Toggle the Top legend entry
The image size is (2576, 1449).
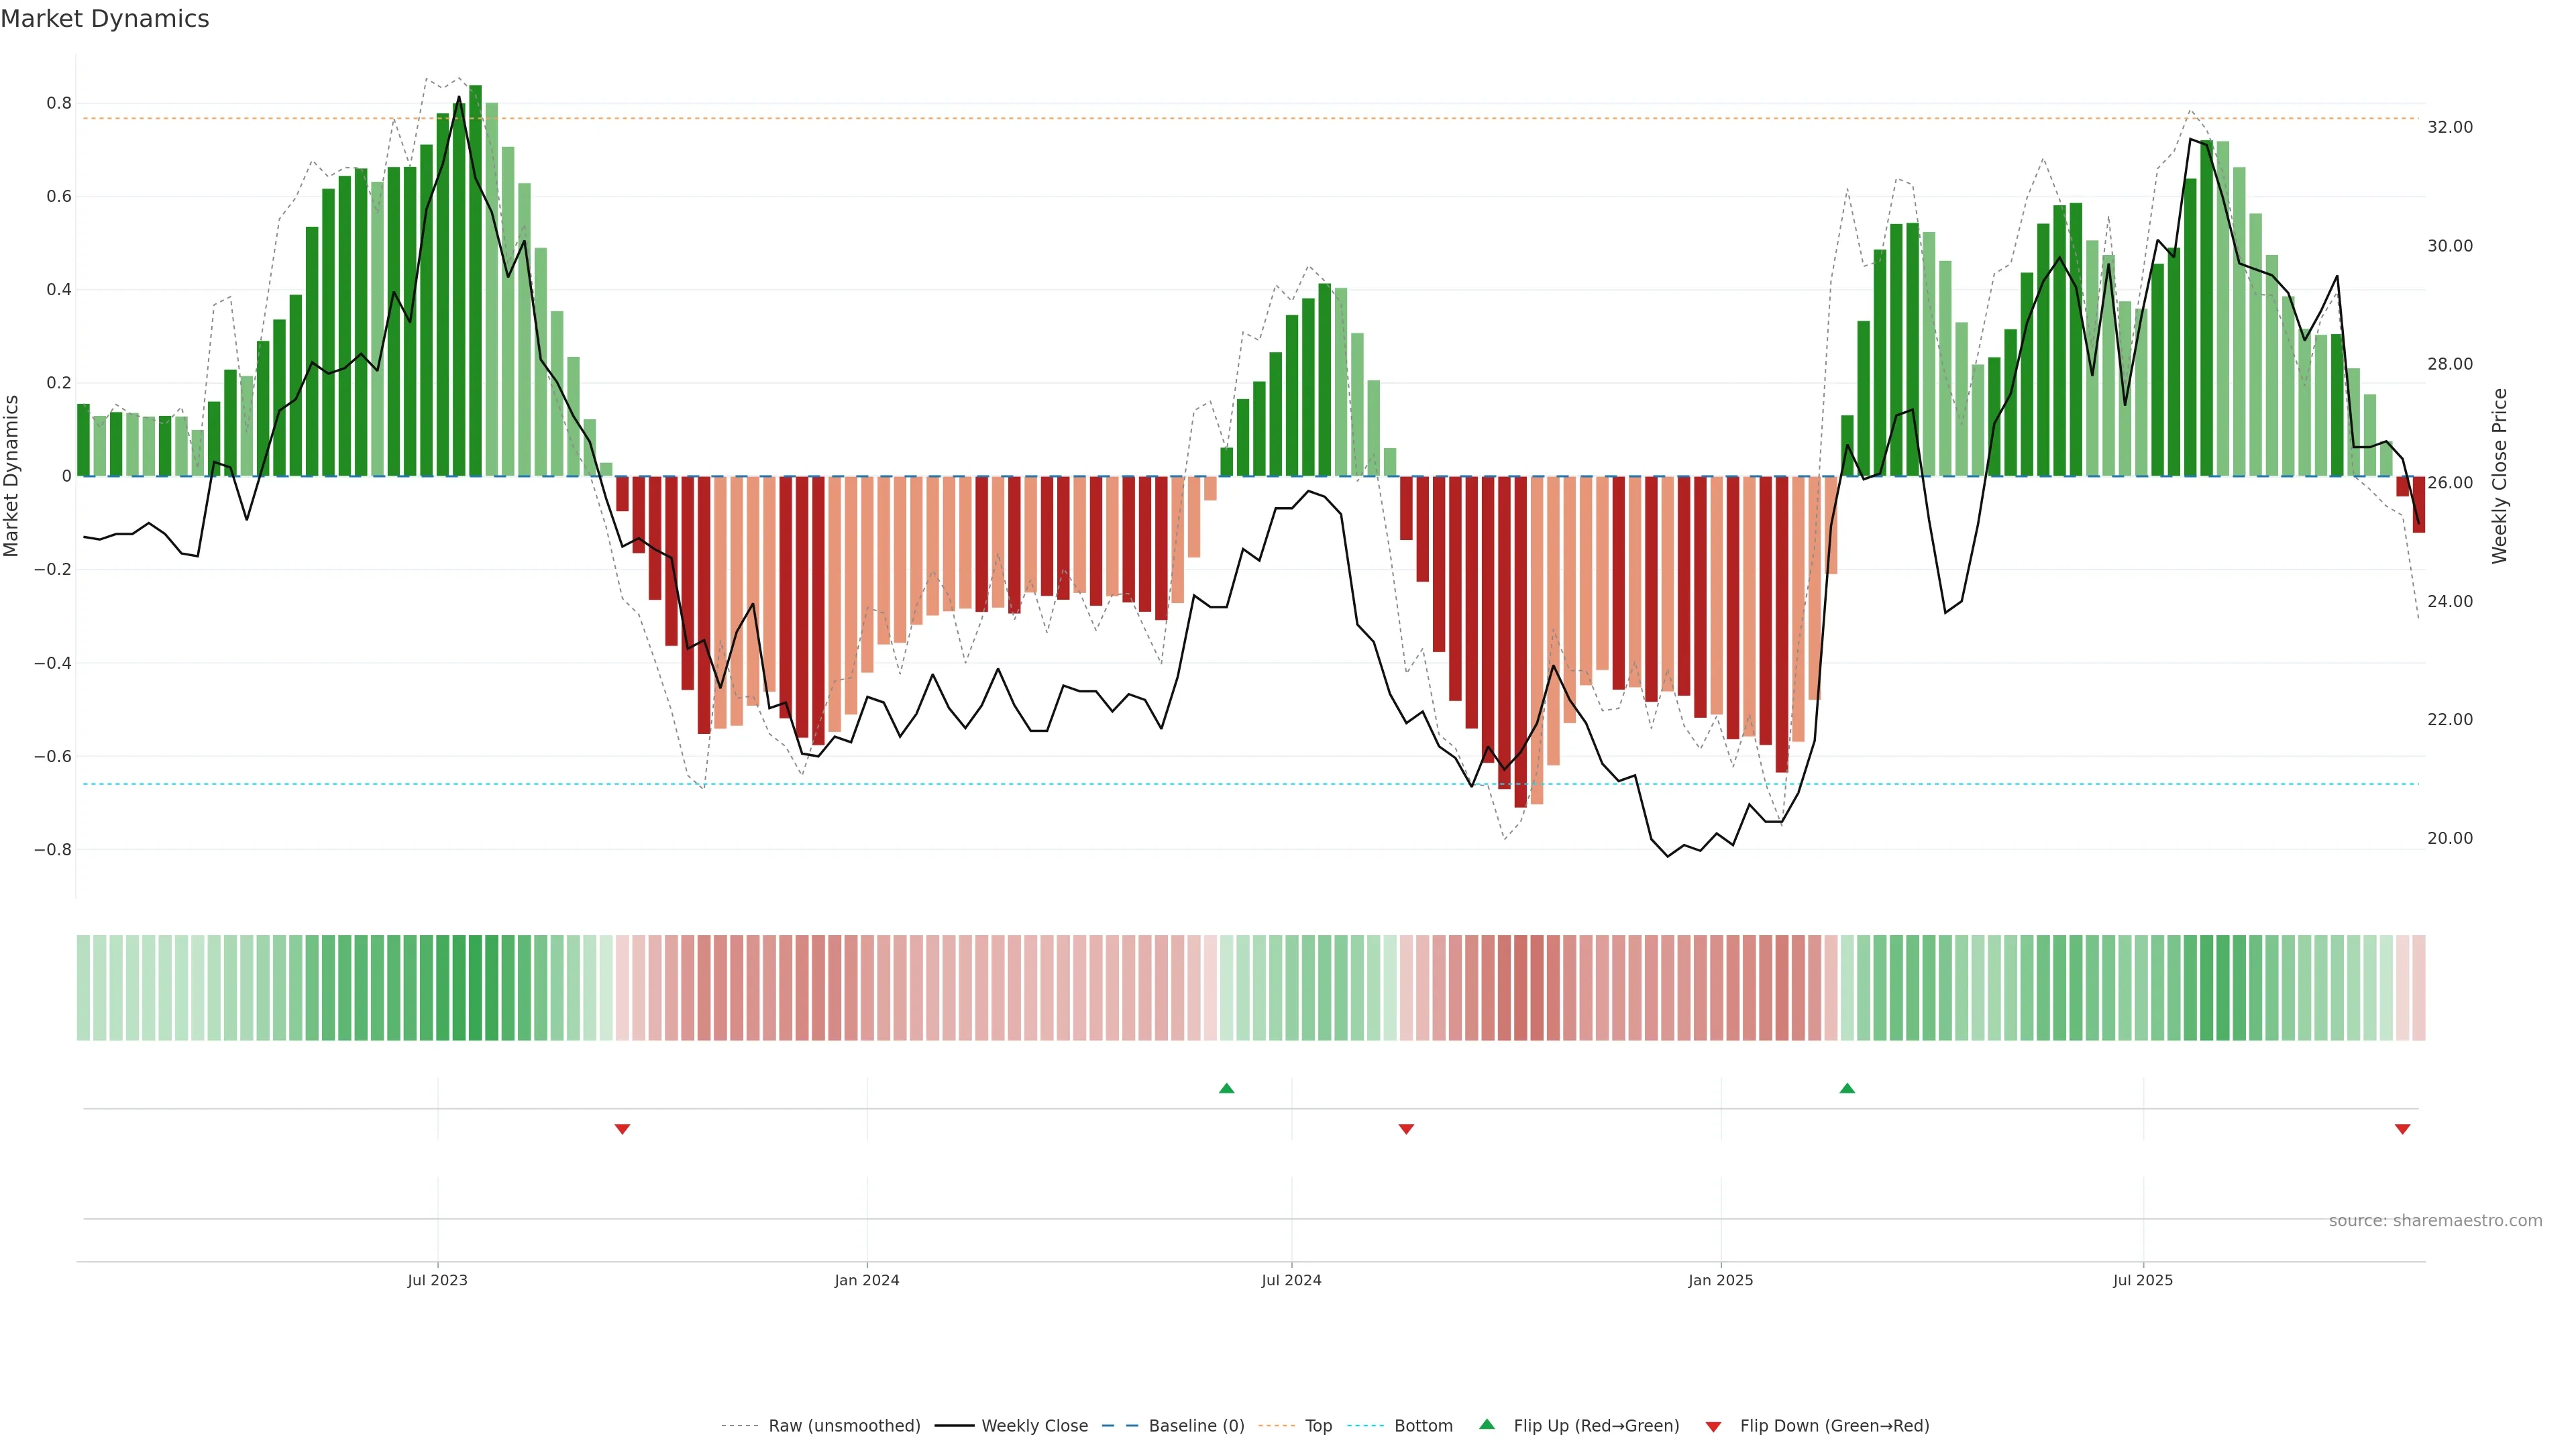coord(1318,1426)
